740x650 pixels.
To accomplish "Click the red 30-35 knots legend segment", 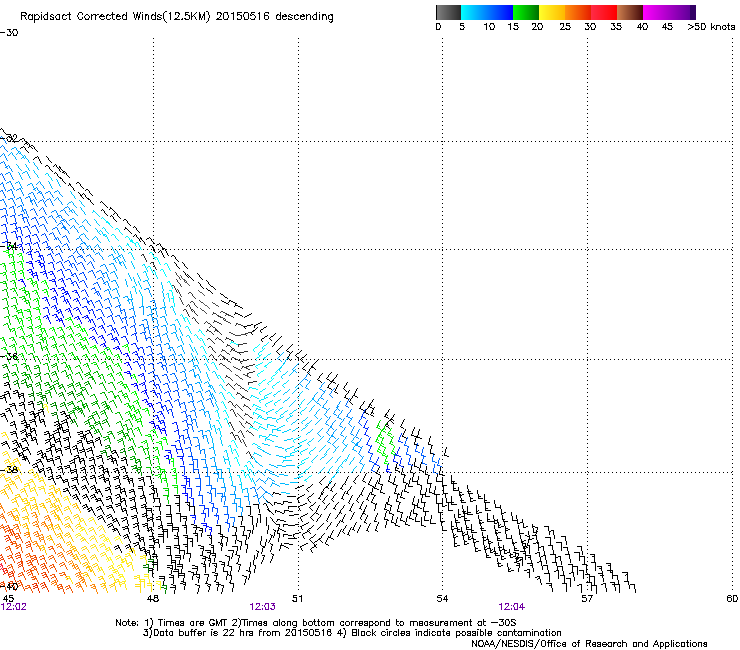I will [604, 12].
